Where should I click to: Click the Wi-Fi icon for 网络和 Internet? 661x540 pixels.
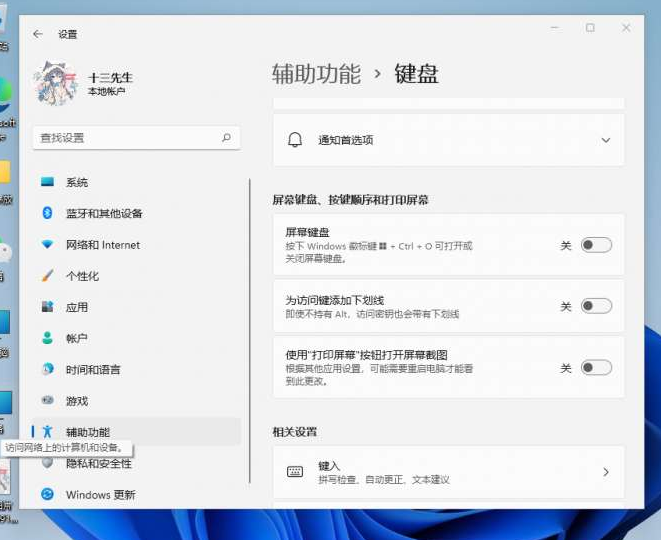[47, 245]
